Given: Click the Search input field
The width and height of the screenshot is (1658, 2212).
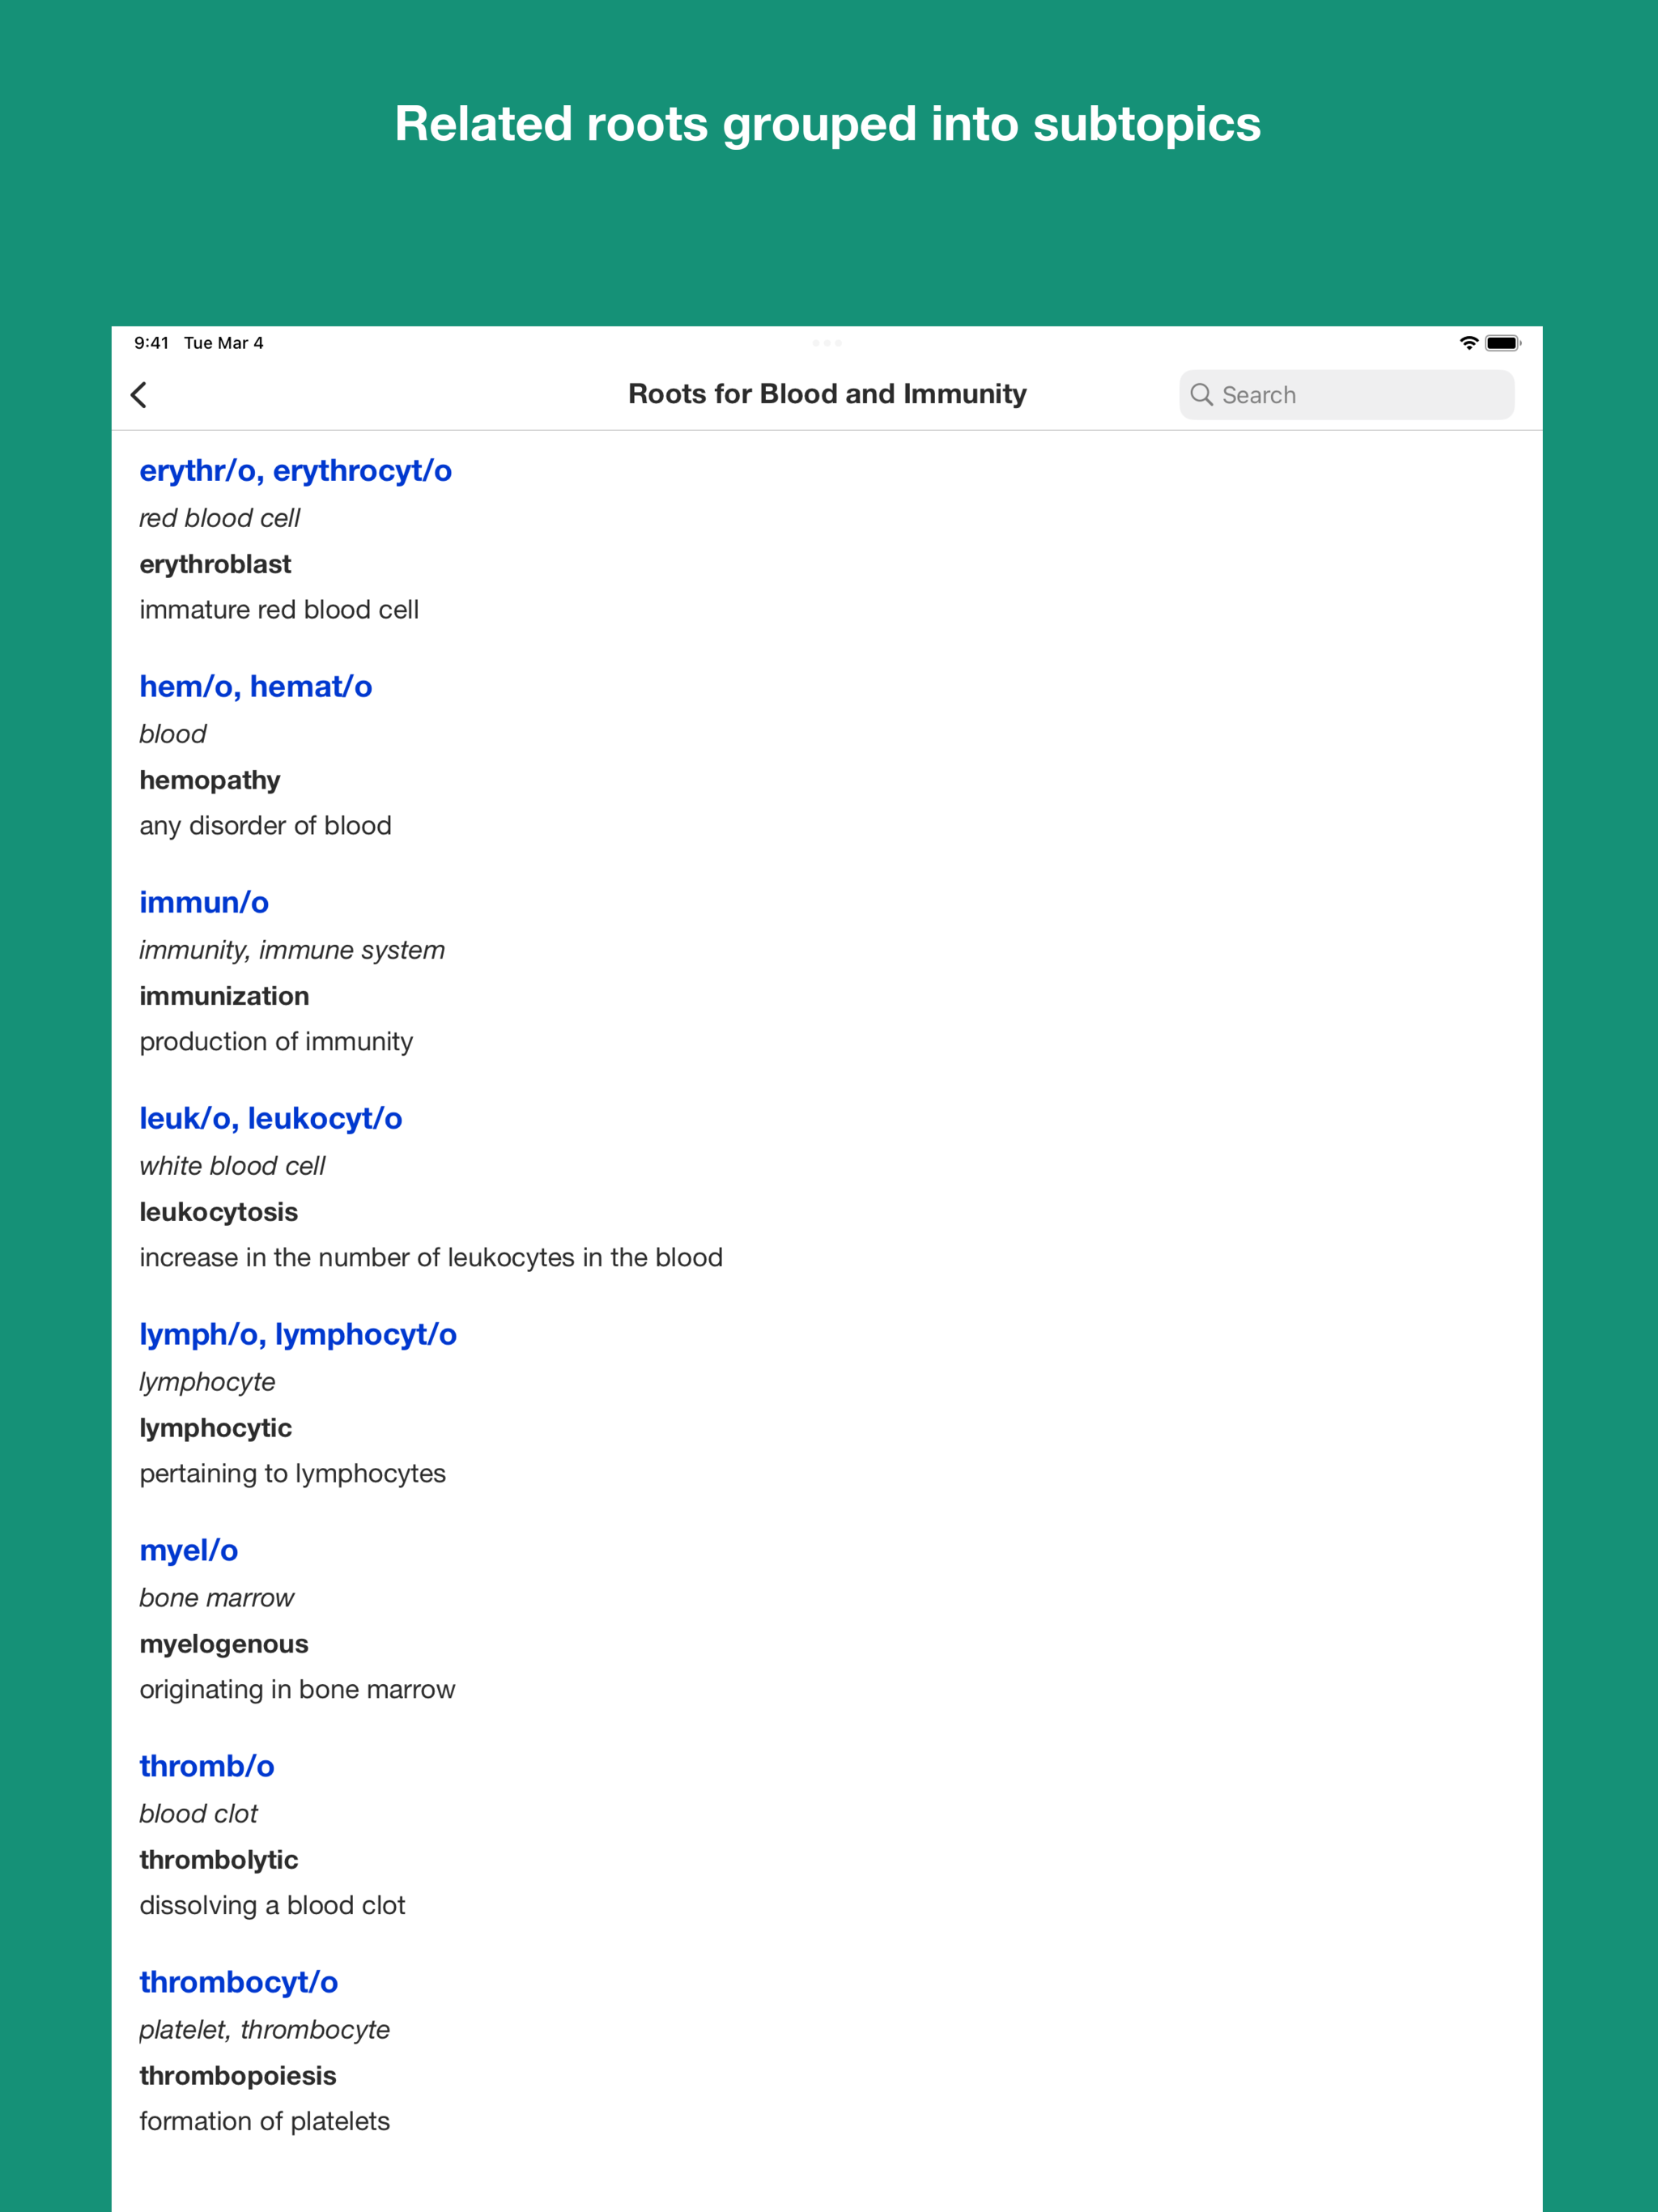Looking at the screenshot, I should [1346, 395].
